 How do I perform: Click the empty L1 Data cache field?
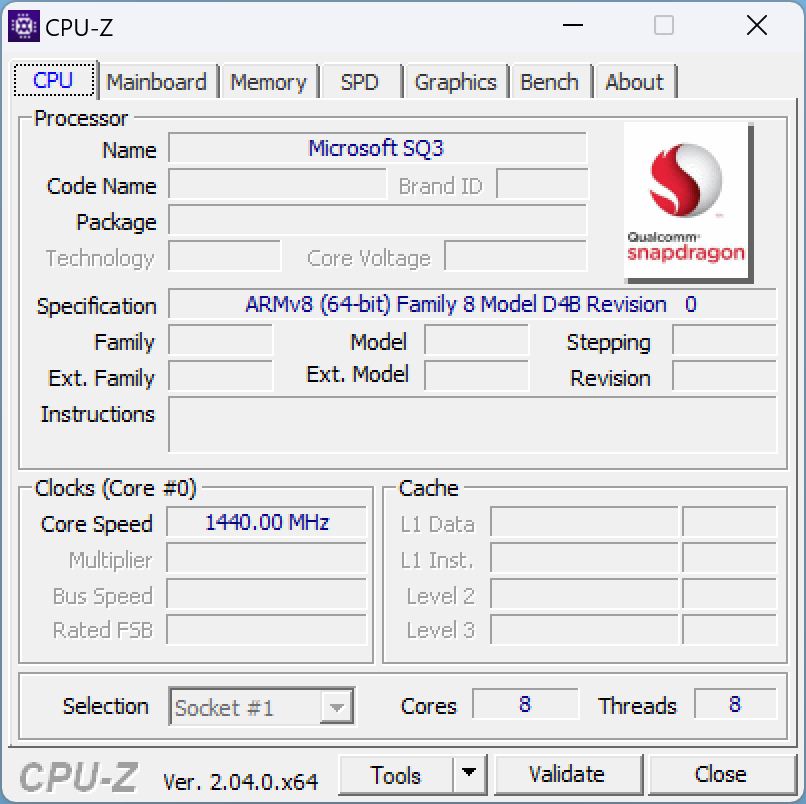[584, 522]
